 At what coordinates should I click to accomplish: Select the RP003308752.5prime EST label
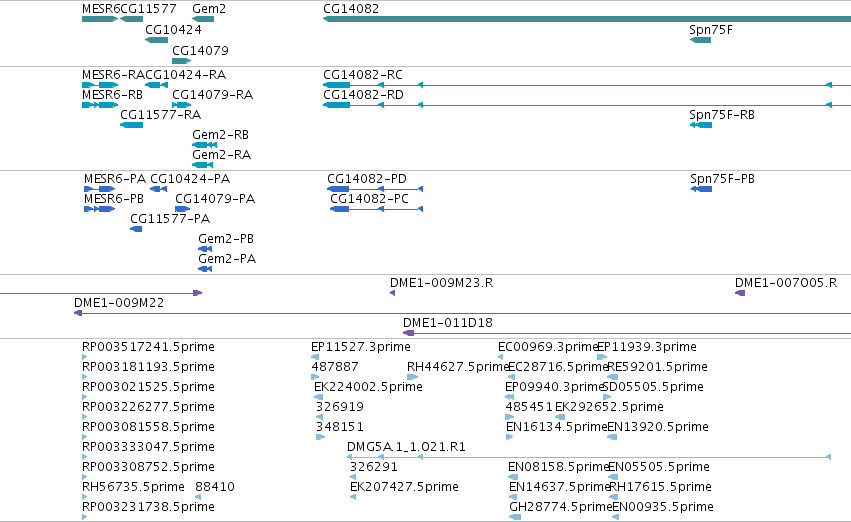[148, 468]
